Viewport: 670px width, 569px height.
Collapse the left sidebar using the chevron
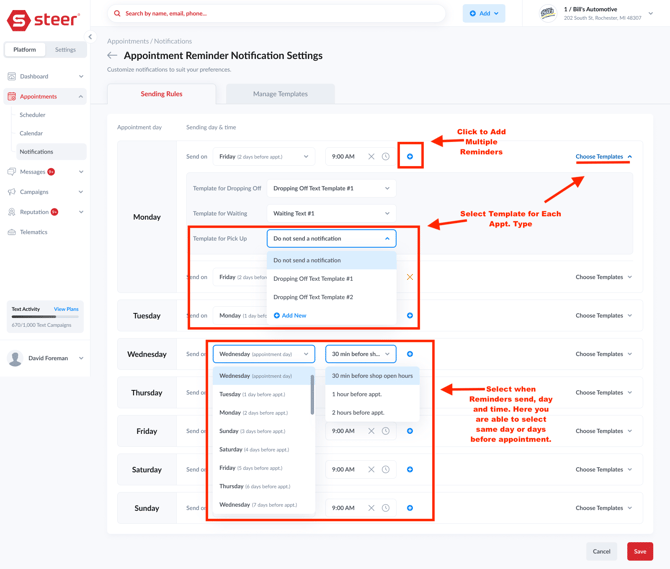pos(90,37)
